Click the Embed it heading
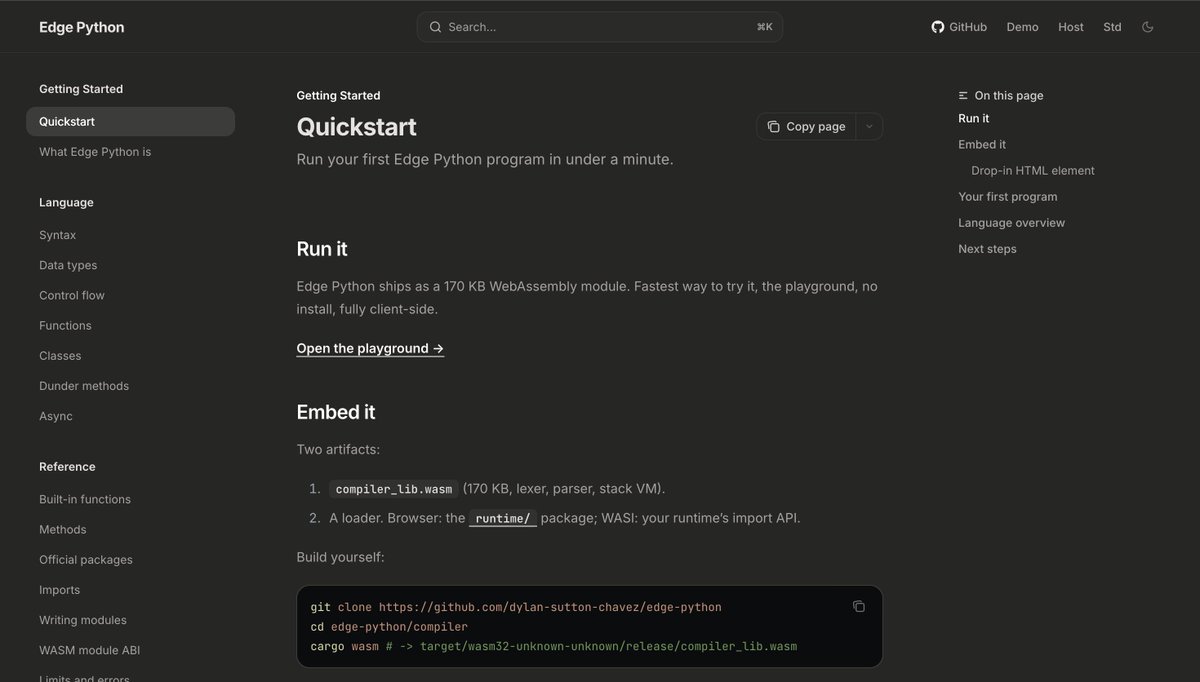 click(x=336, y=412)
